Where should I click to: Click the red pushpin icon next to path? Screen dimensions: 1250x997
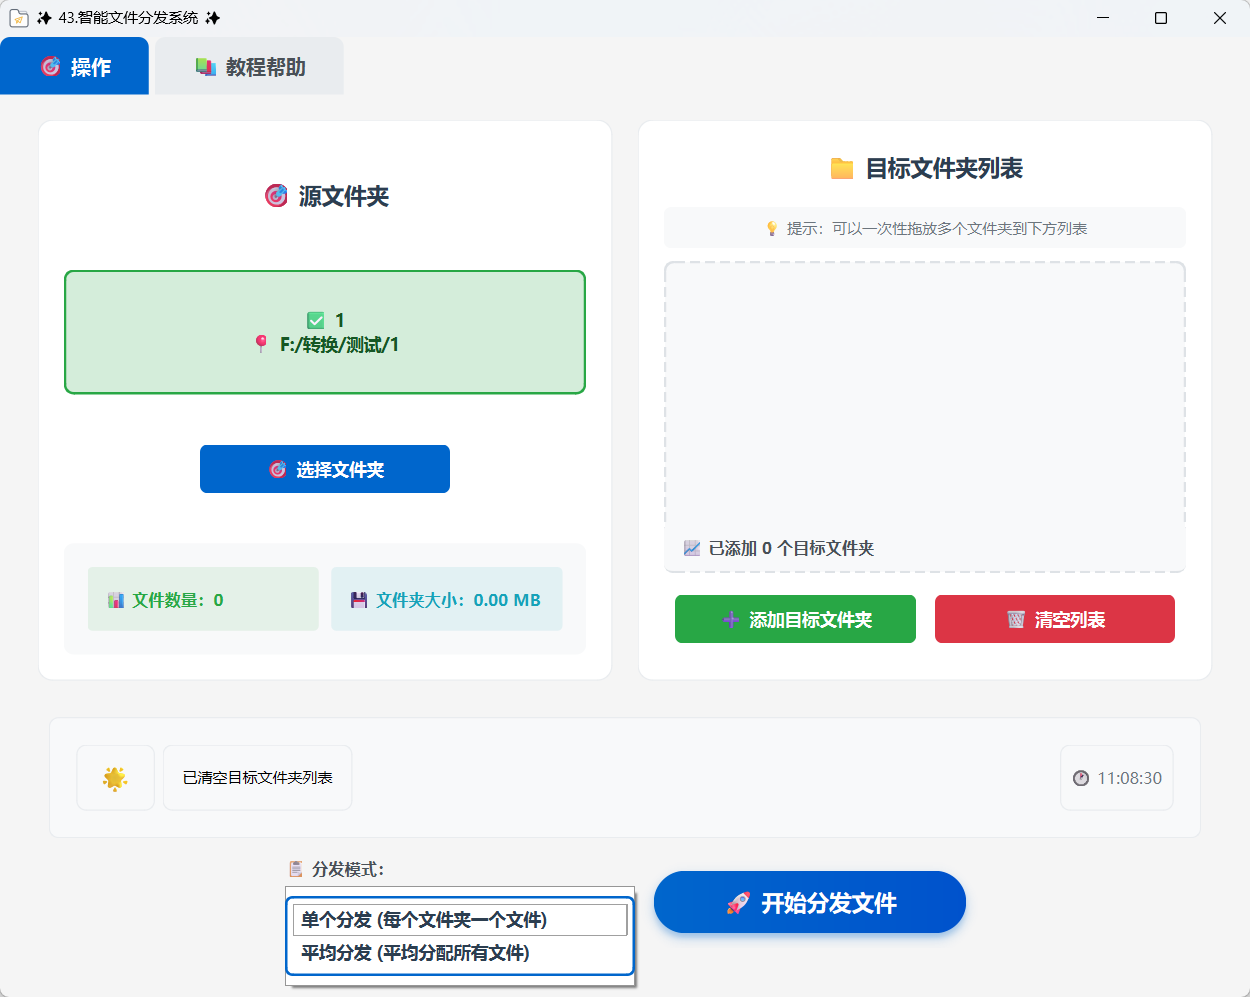[x=261, y=344]
